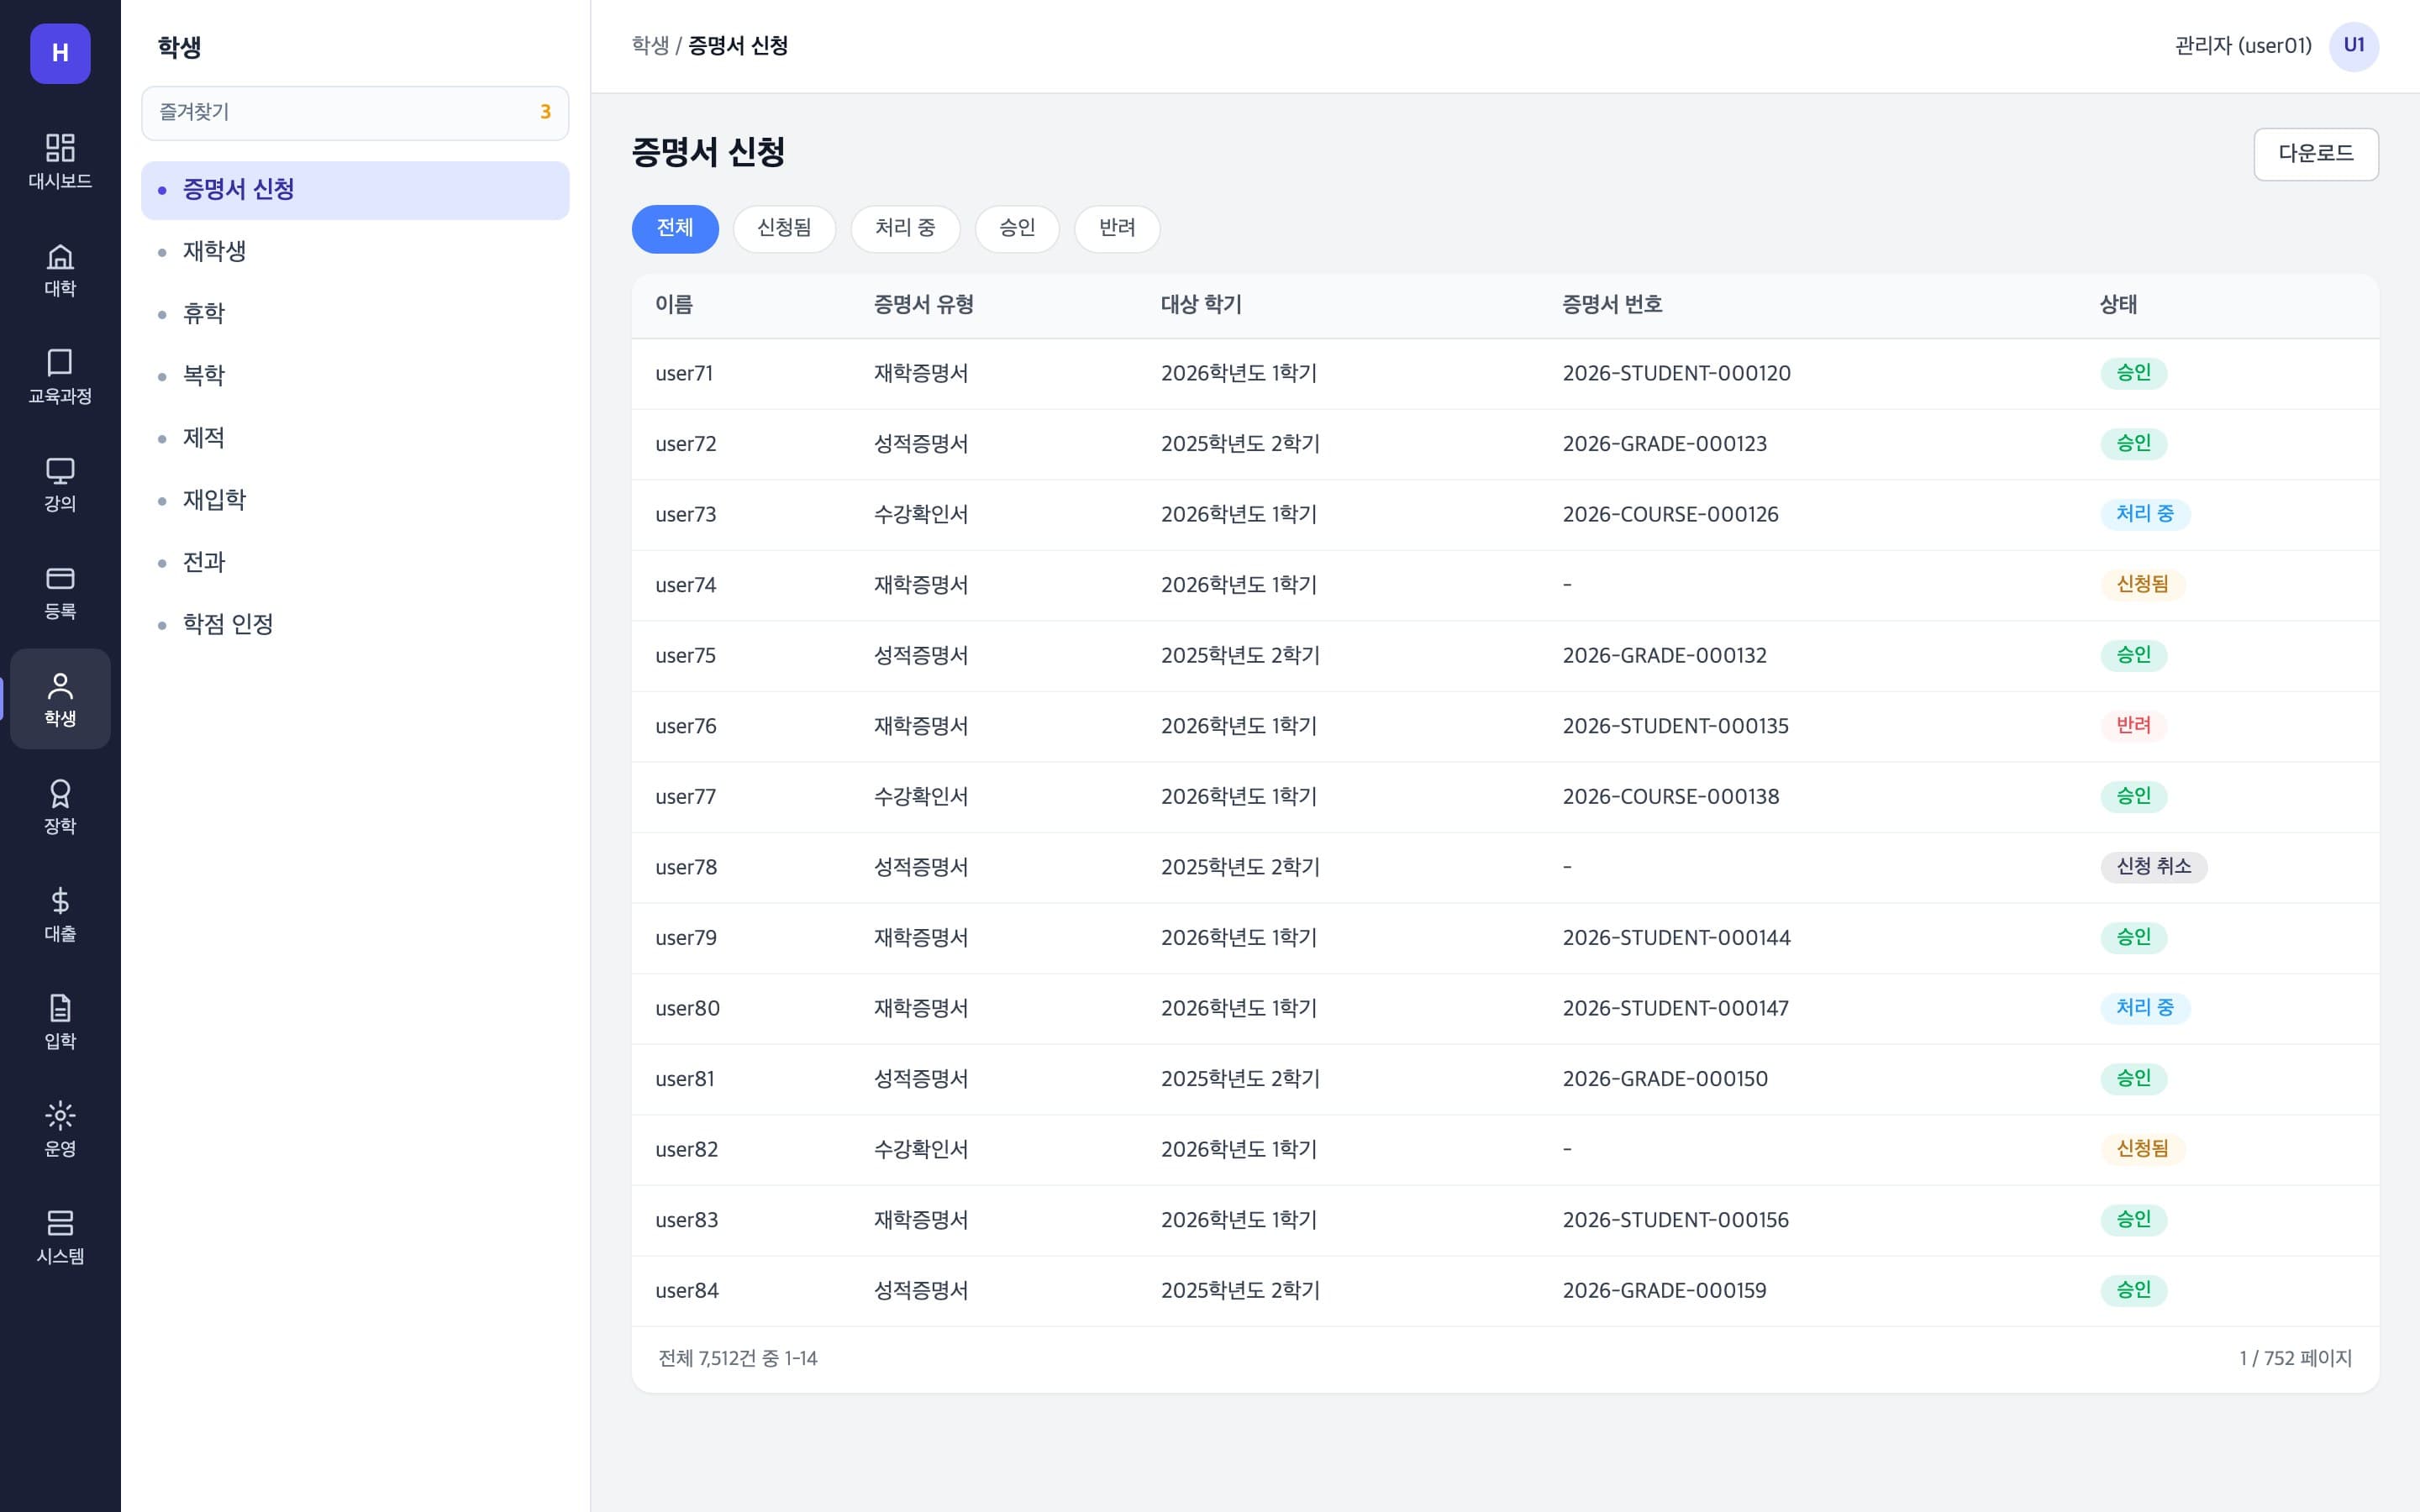Click 2026-STUDENT-000144 certificate number
This screenshot has width=2420, height=1512.
[x=1676, y=938]
